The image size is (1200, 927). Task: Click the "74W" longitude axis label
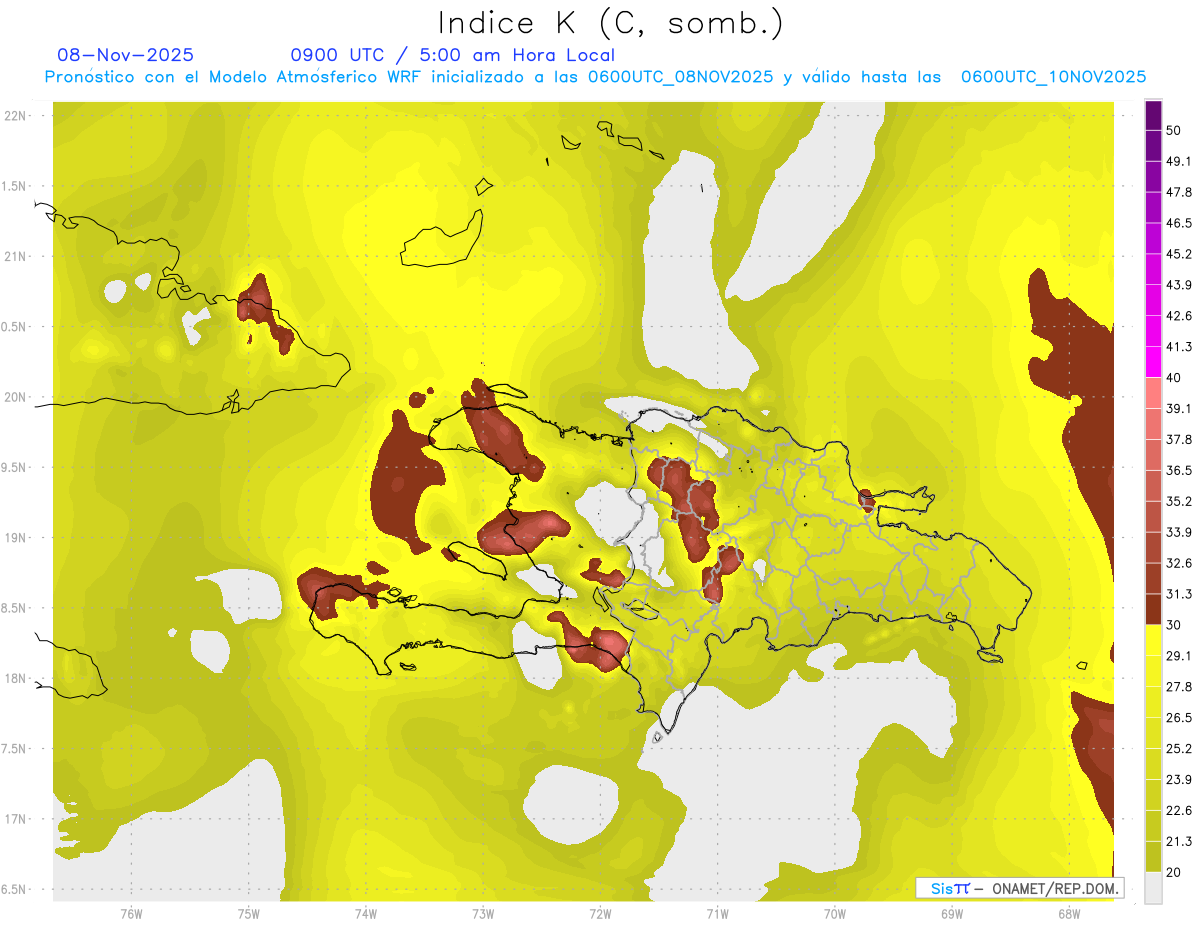366,913
